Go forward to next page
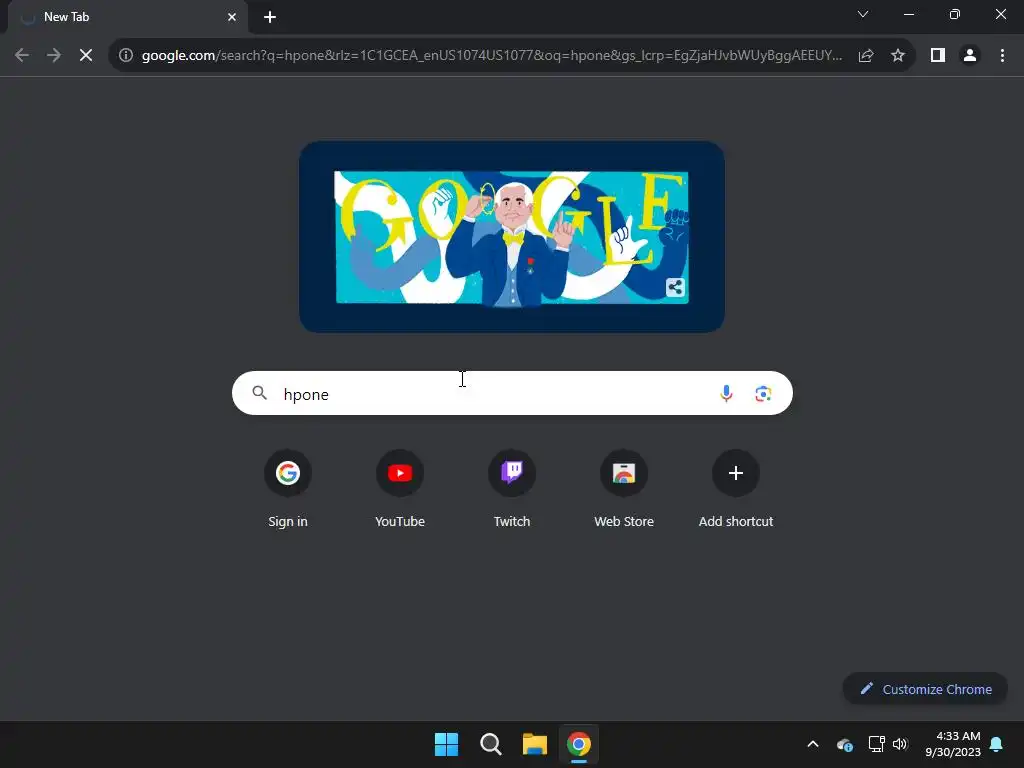Viewport: 1024px width, 768px height. (54, 56)
